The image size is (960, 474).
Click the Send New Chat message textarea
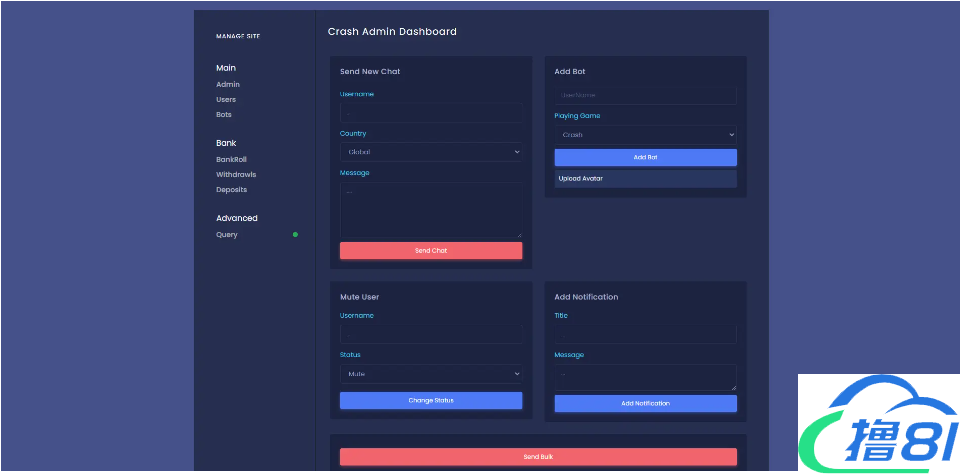pyautogui.click(x=430, y=210)
